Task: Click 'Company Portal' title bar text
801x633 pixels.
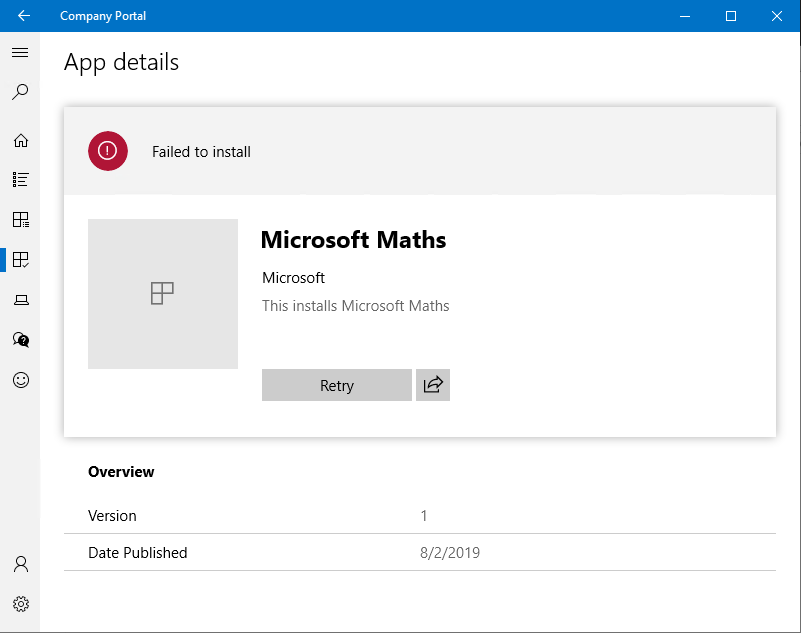Action: tap(103, 16)
